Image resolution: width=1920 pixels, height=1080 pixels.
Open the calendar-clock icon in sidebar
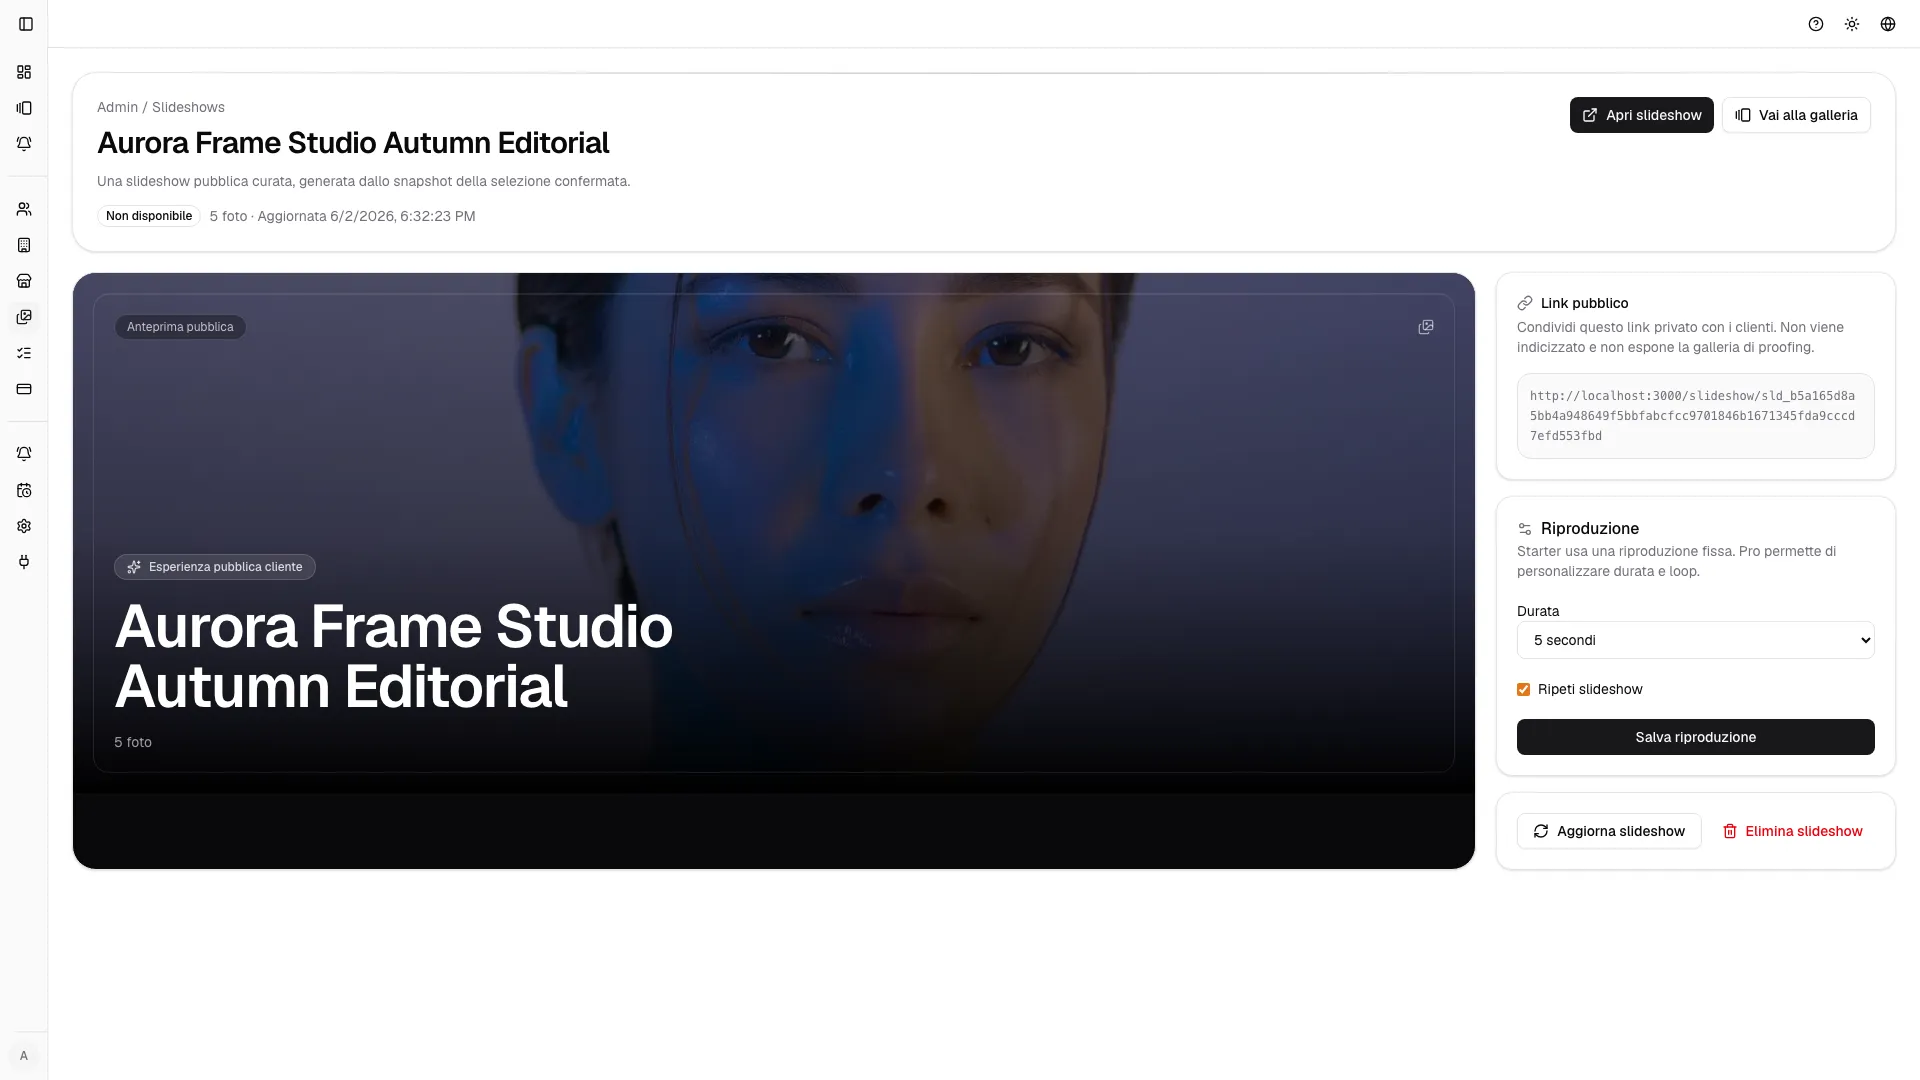pos(24,490)
